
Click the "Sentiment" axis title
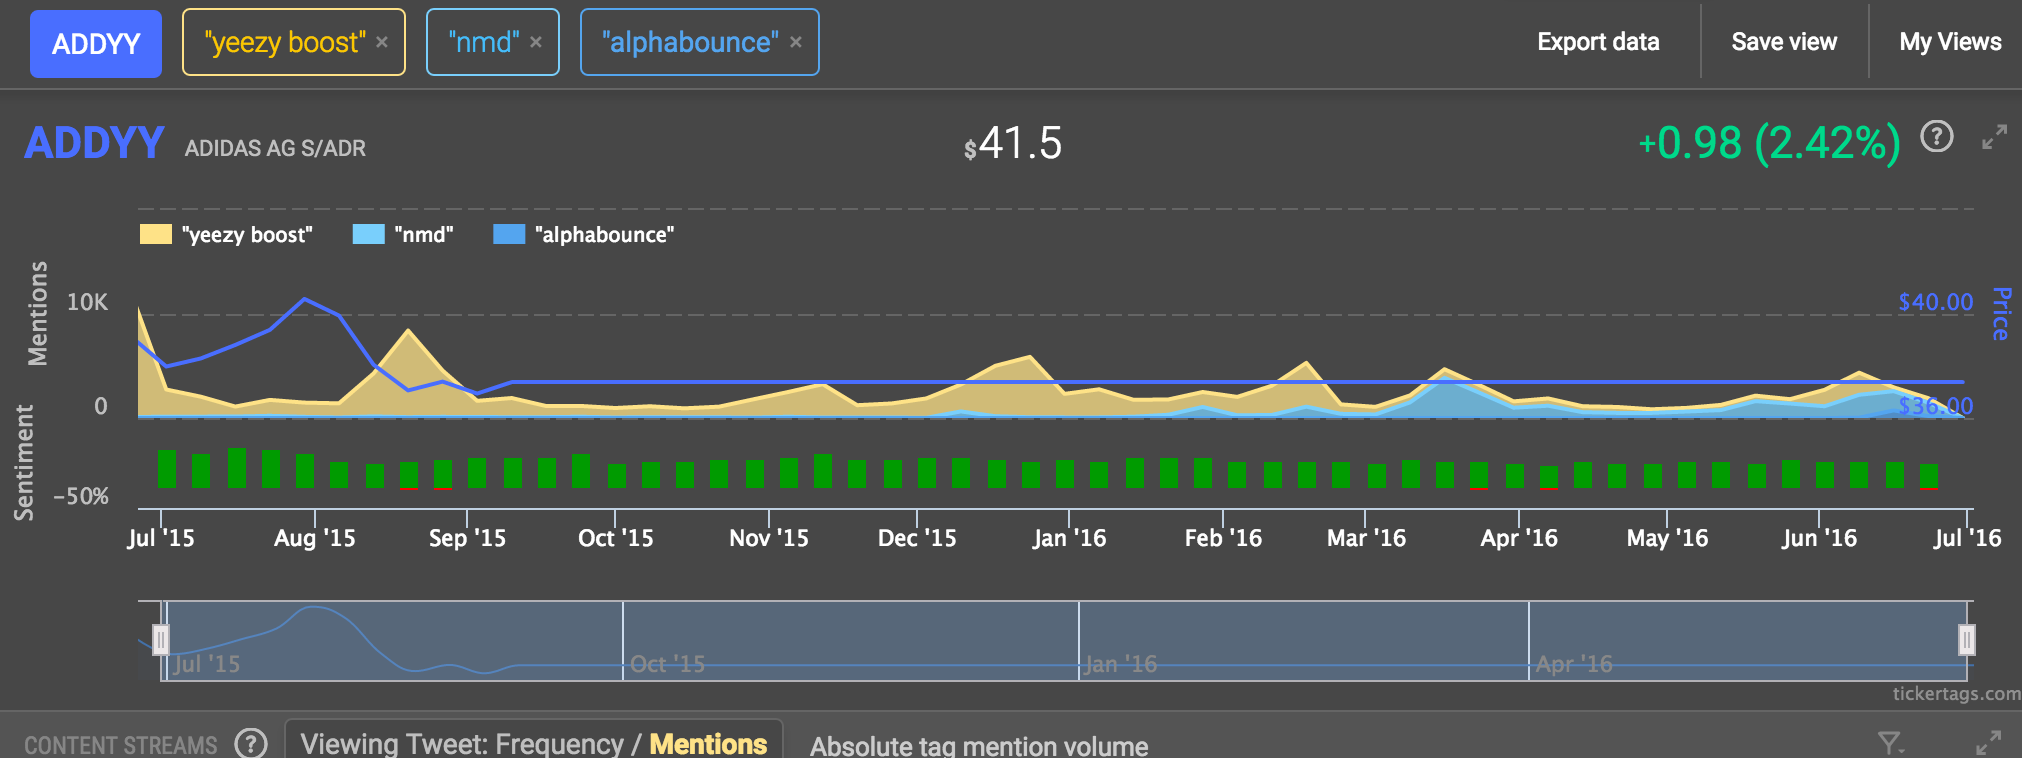[x=23, y=462]
